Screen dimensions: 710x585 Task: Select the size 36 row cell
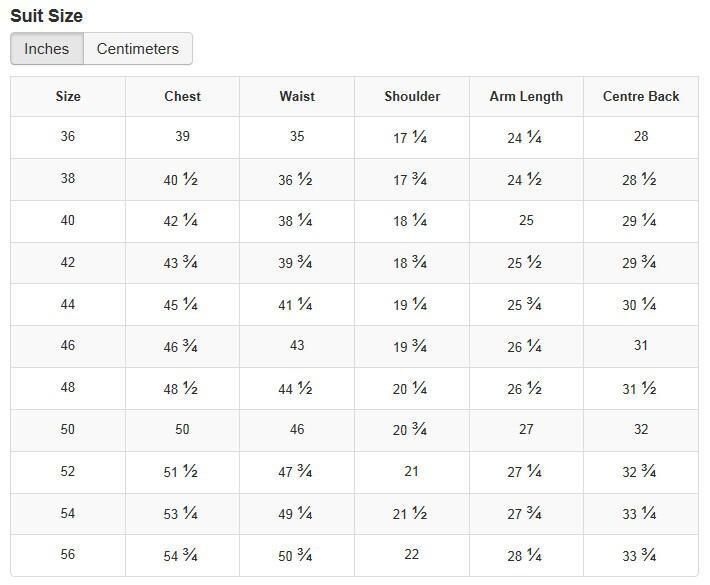click(68, 136)
